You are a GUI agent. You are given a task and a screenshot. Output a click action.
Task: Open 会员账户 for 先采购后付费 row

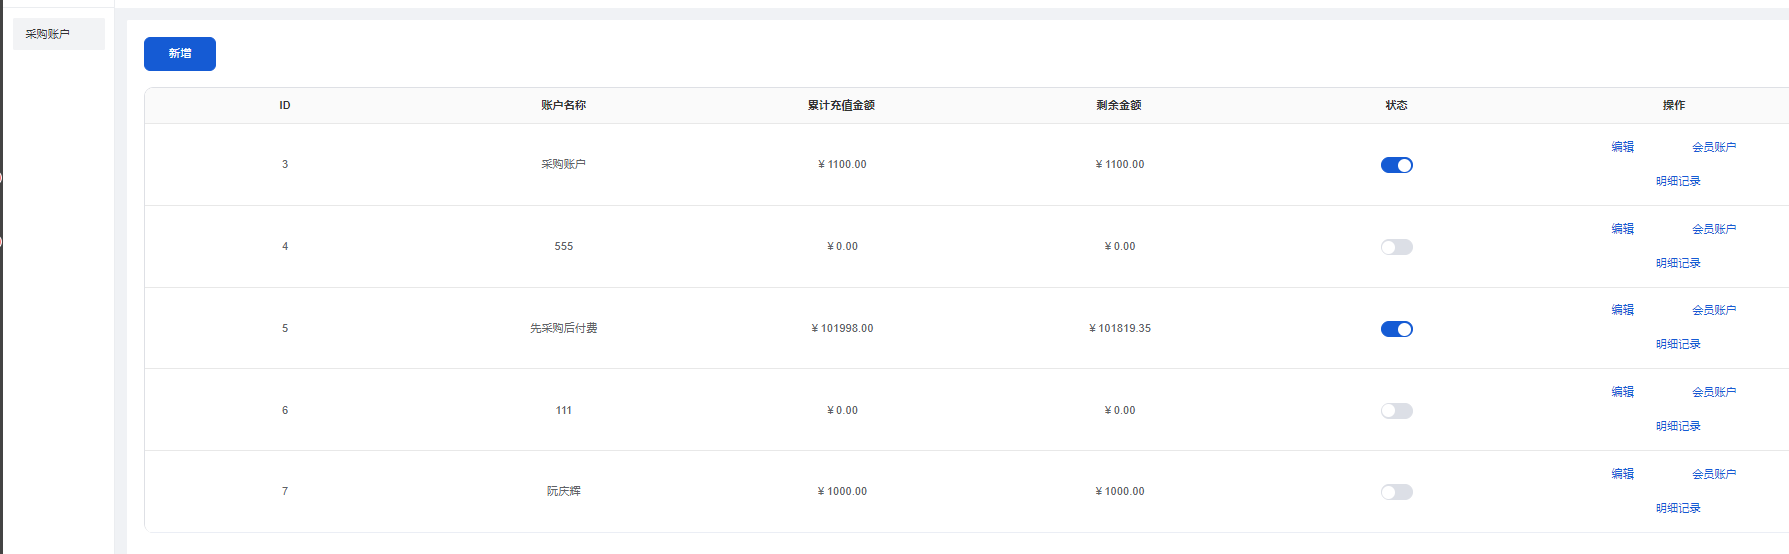[1713, 310]
